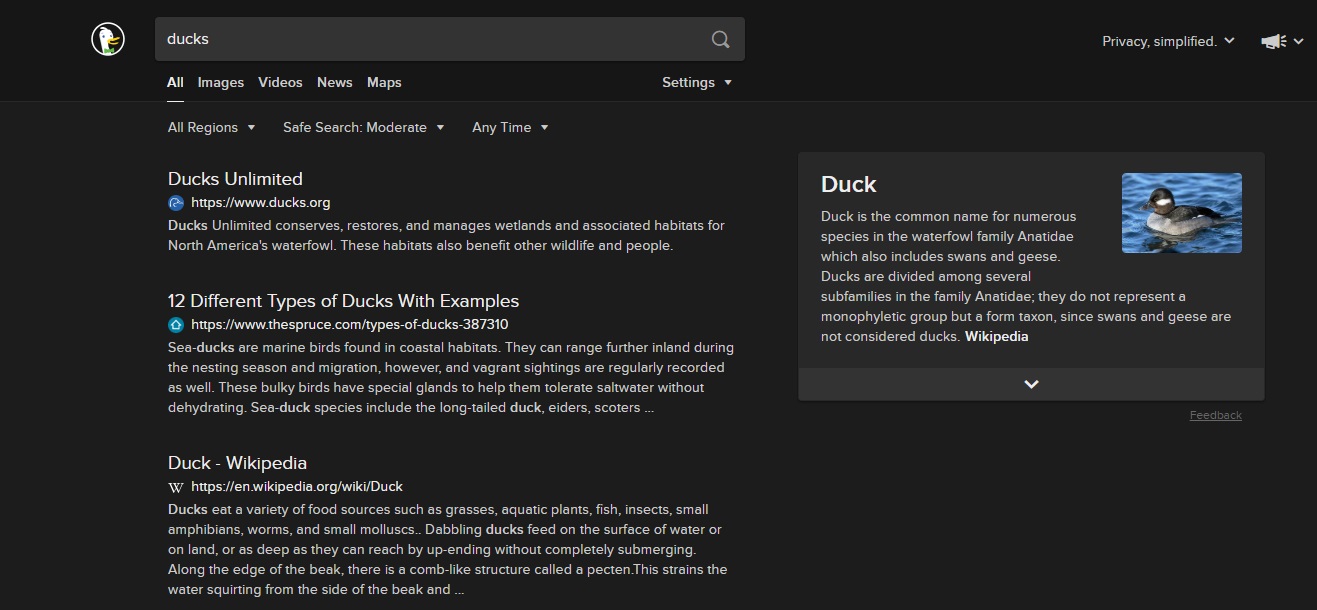
Task: Open the Settings dropdown menu
Action: tap(697, 82)
